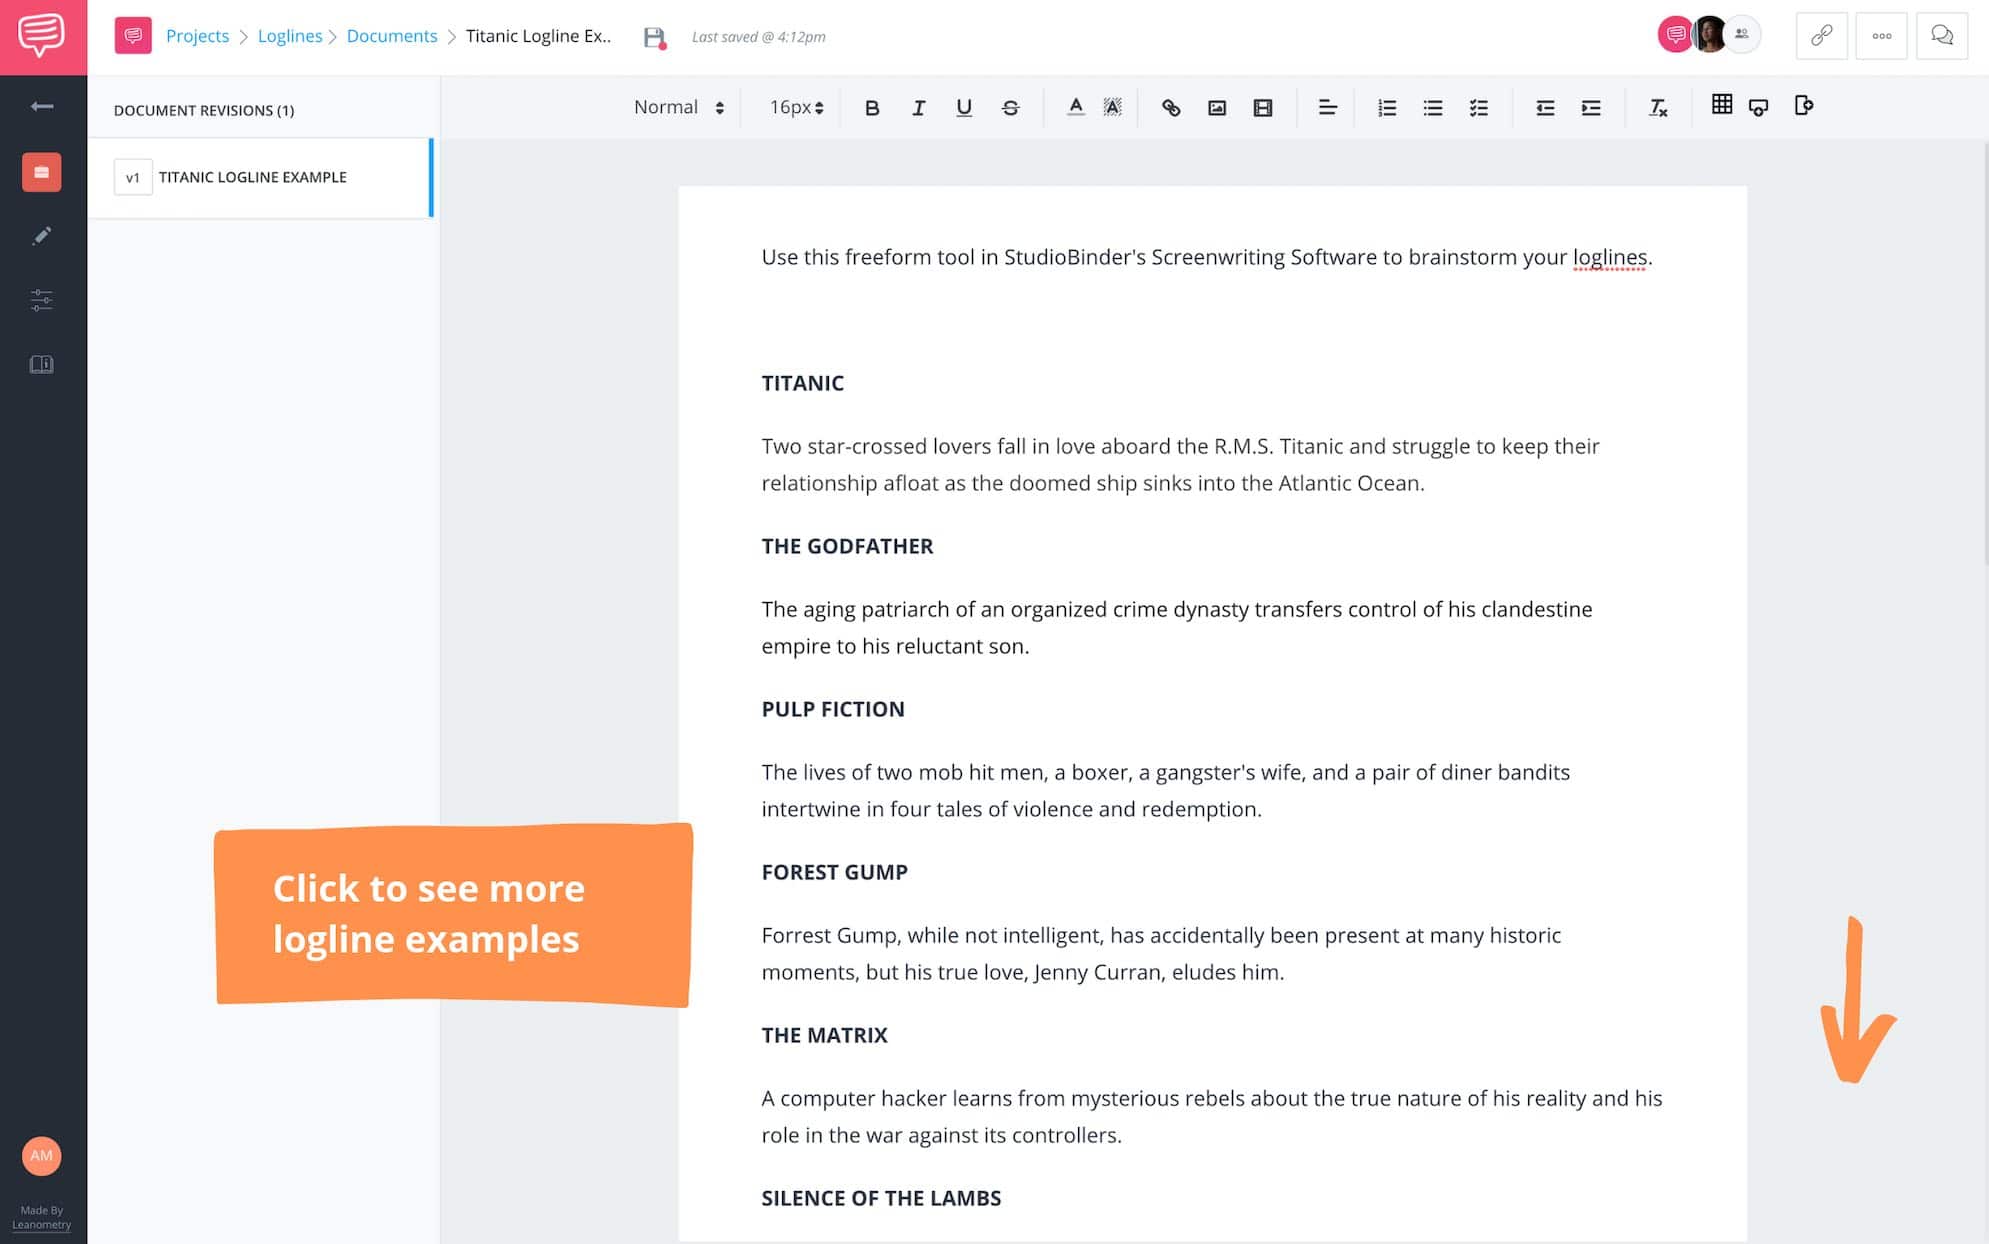This screenshot has width=1989, height=1244.
Task: Click the bold formatting icon
Action: click(x=871, y=106)
